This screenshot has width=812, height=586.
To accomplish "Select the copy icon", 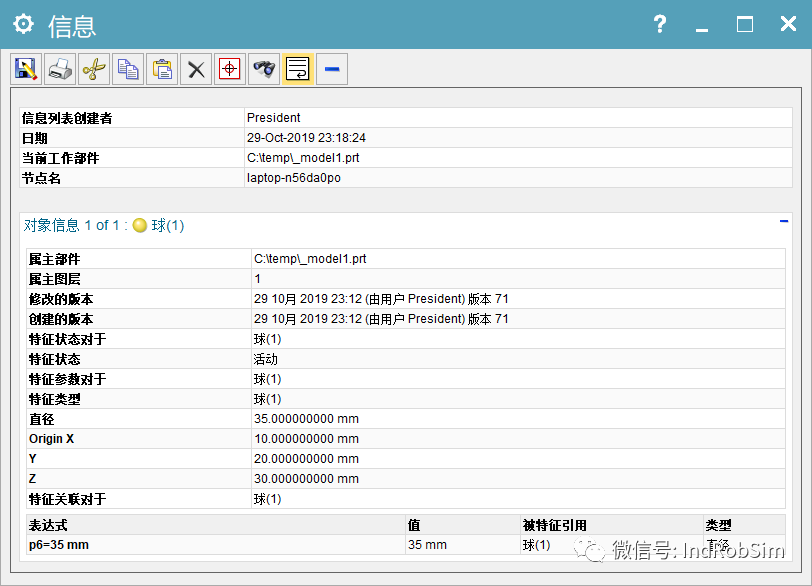I will coord(128,69).
